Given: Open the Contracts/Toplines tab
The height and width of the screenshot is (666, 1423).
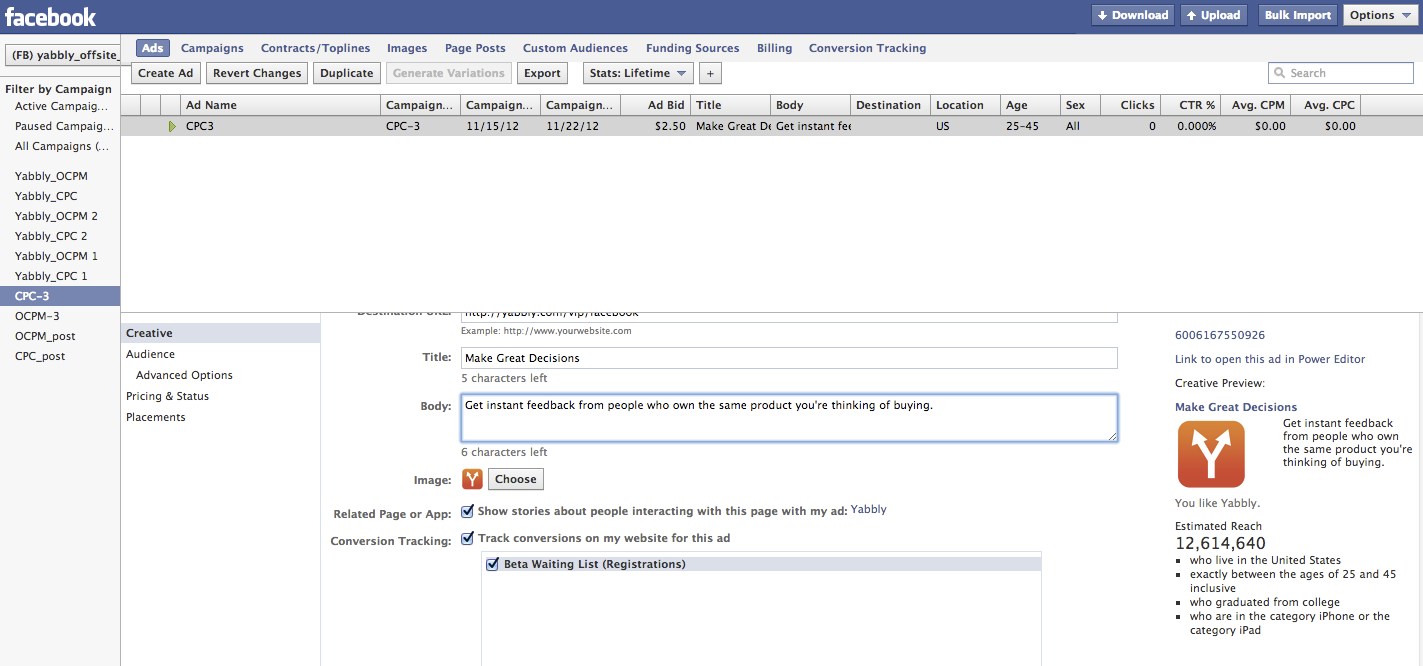Looking at the screenshot, I should pos(316,48).
